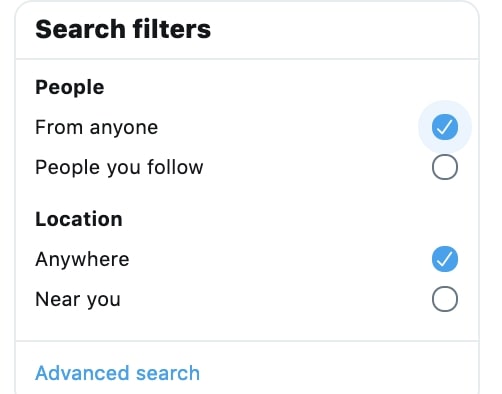Enable the Near you radio option

pos(445,299)
